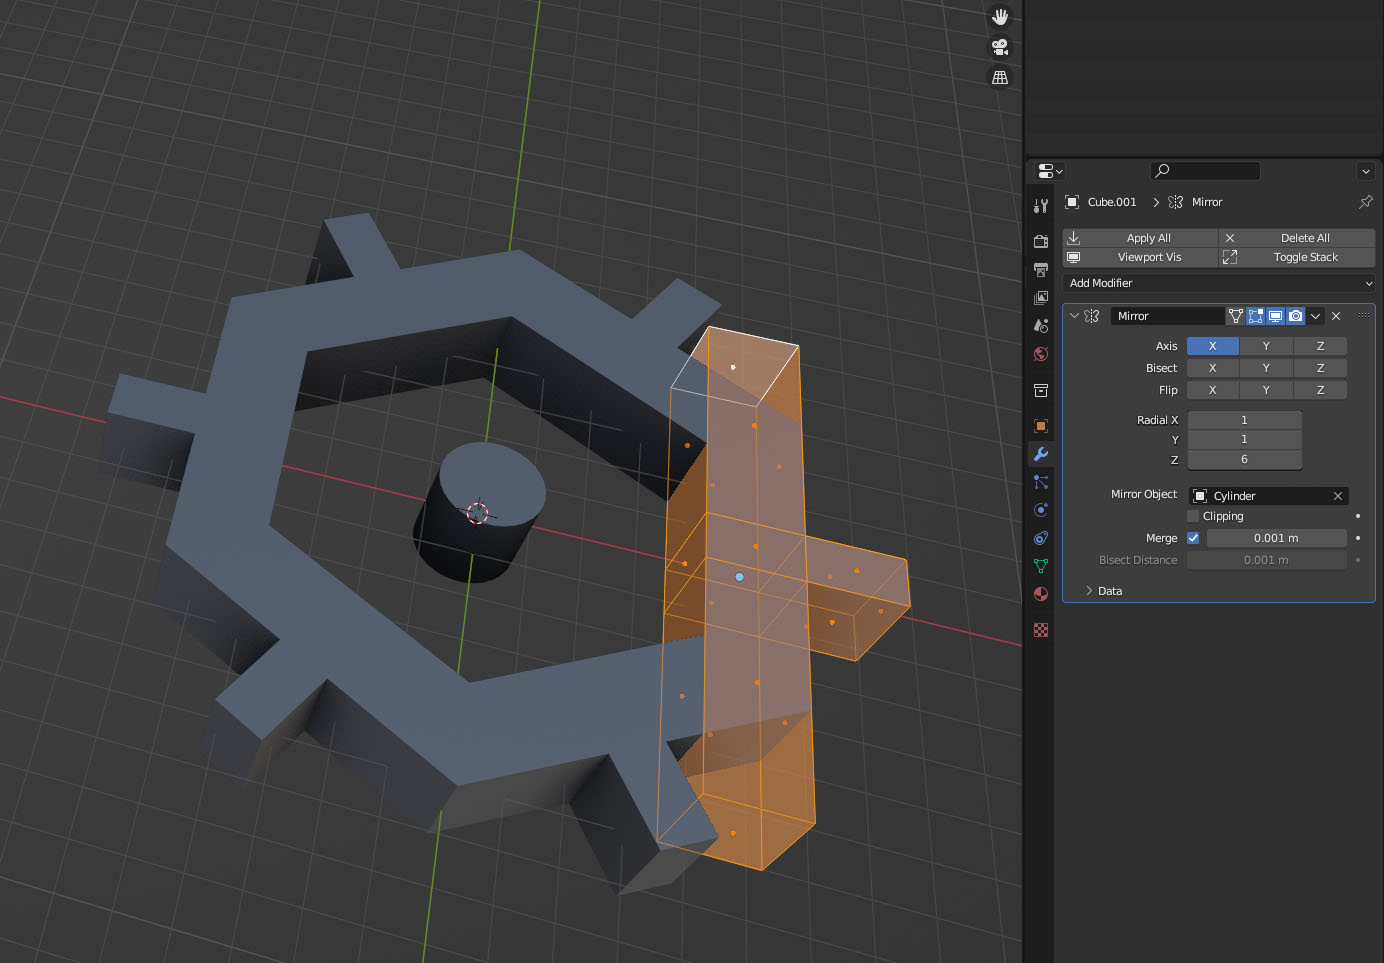
Task: Click Viewport Vis button
Action: 1141,257
